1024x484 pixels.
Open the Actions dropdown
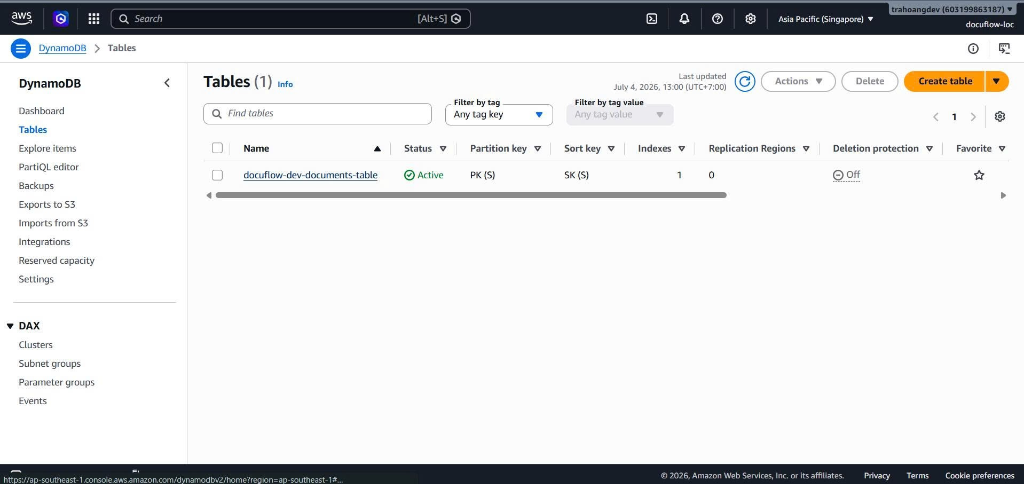tap(798, 81)
